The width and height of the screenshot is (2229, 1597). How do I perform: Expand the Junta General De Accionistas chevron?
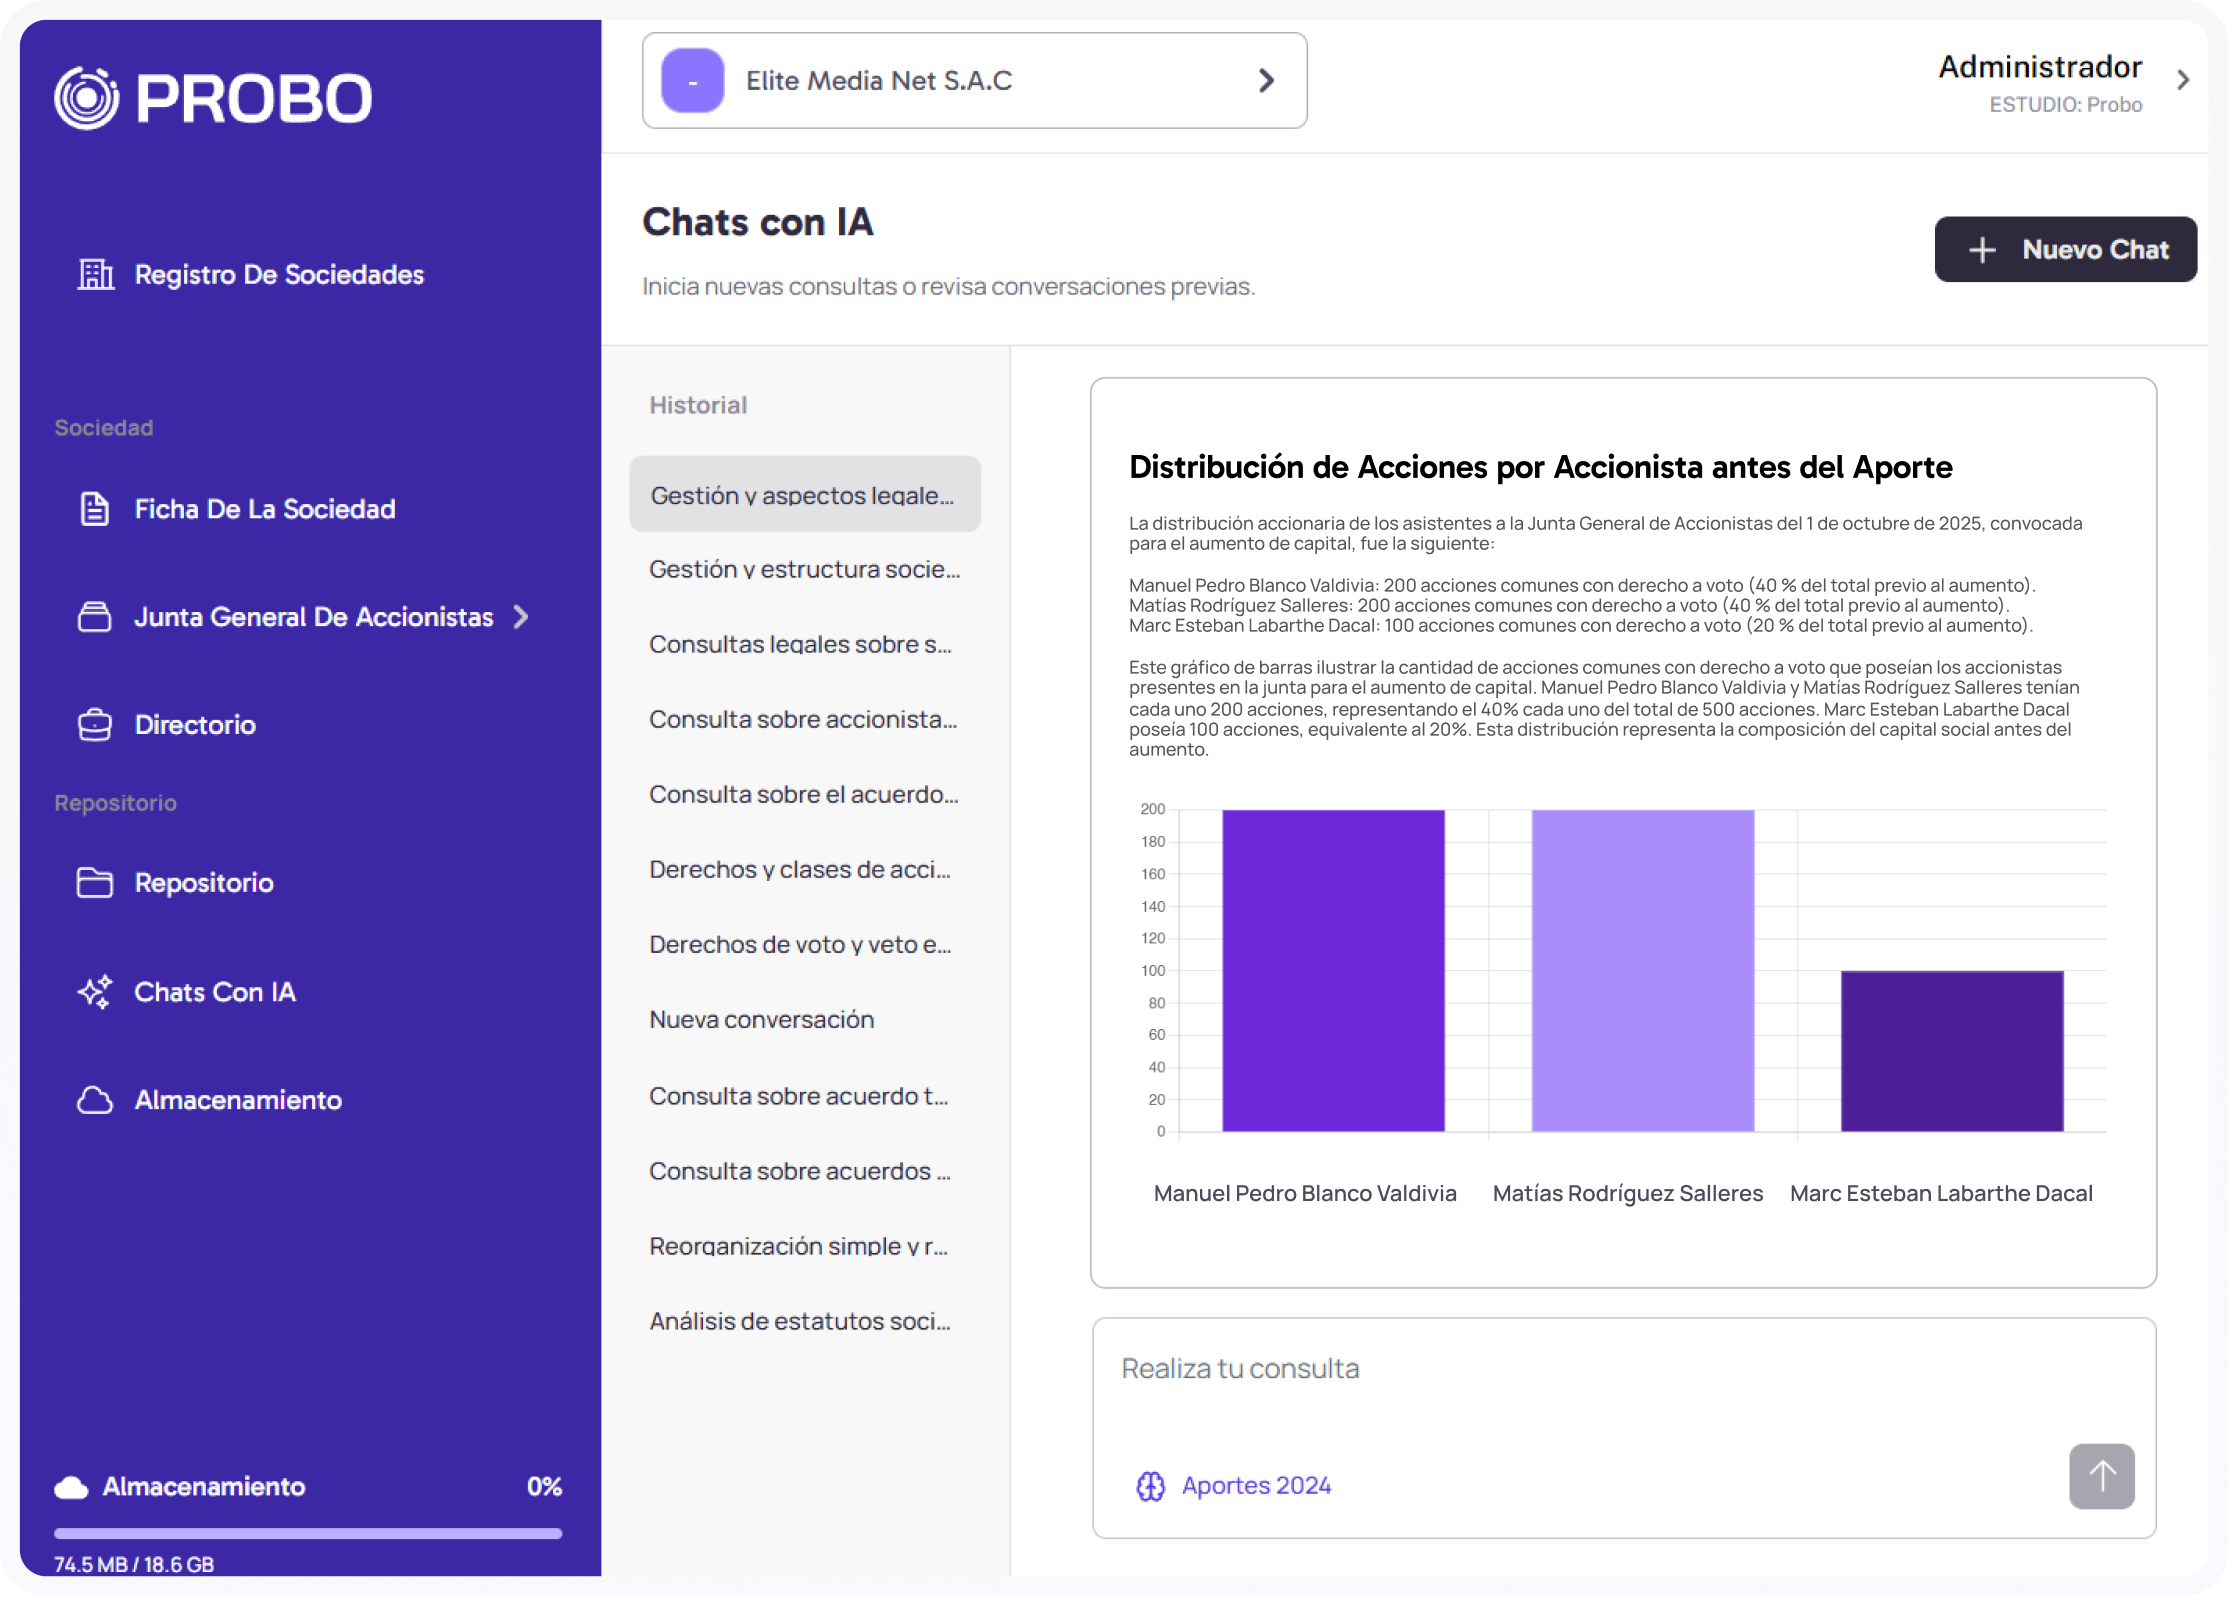(x=521, y=617)
